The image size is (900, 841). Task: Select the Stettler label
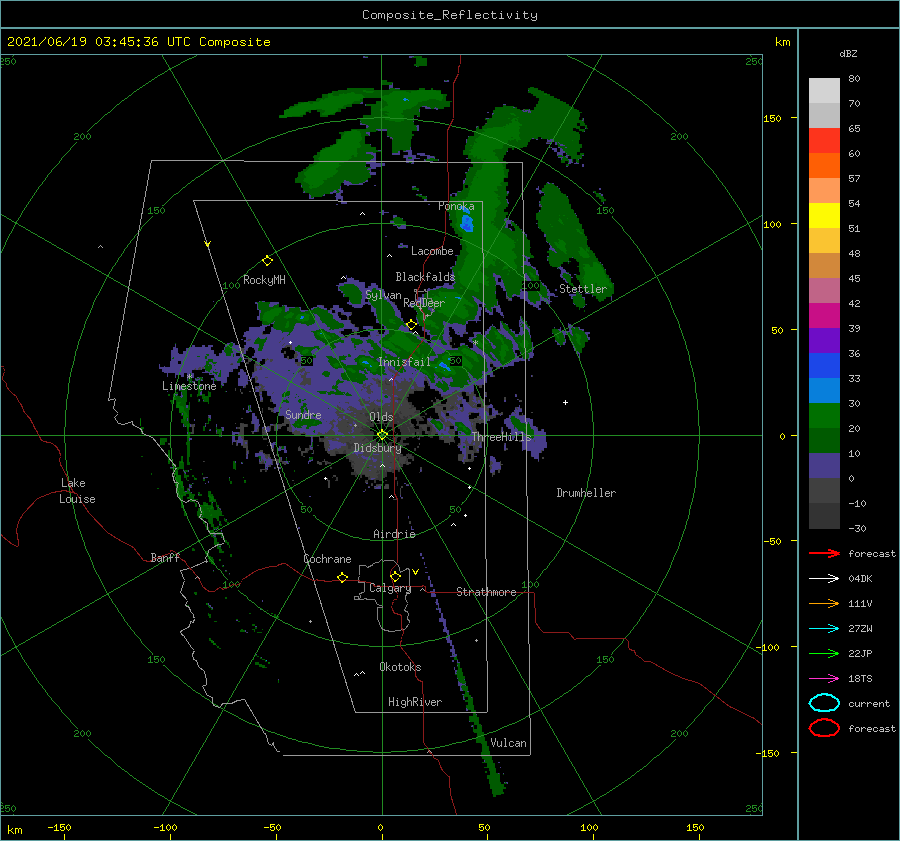pos(583,289)
